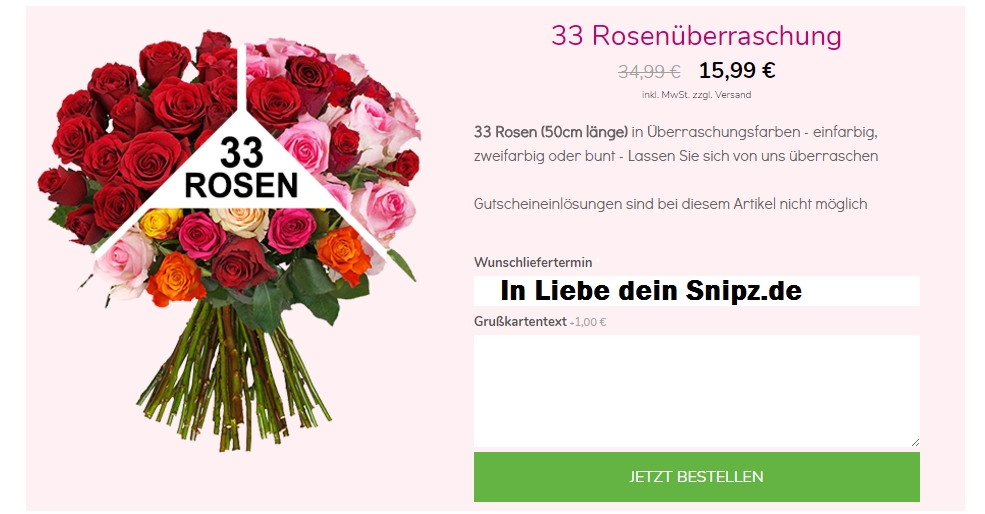Click the crossed-out 34,99 € price
Image resolution: width=985 pixels, height=514 pixels.
(649, 71)
